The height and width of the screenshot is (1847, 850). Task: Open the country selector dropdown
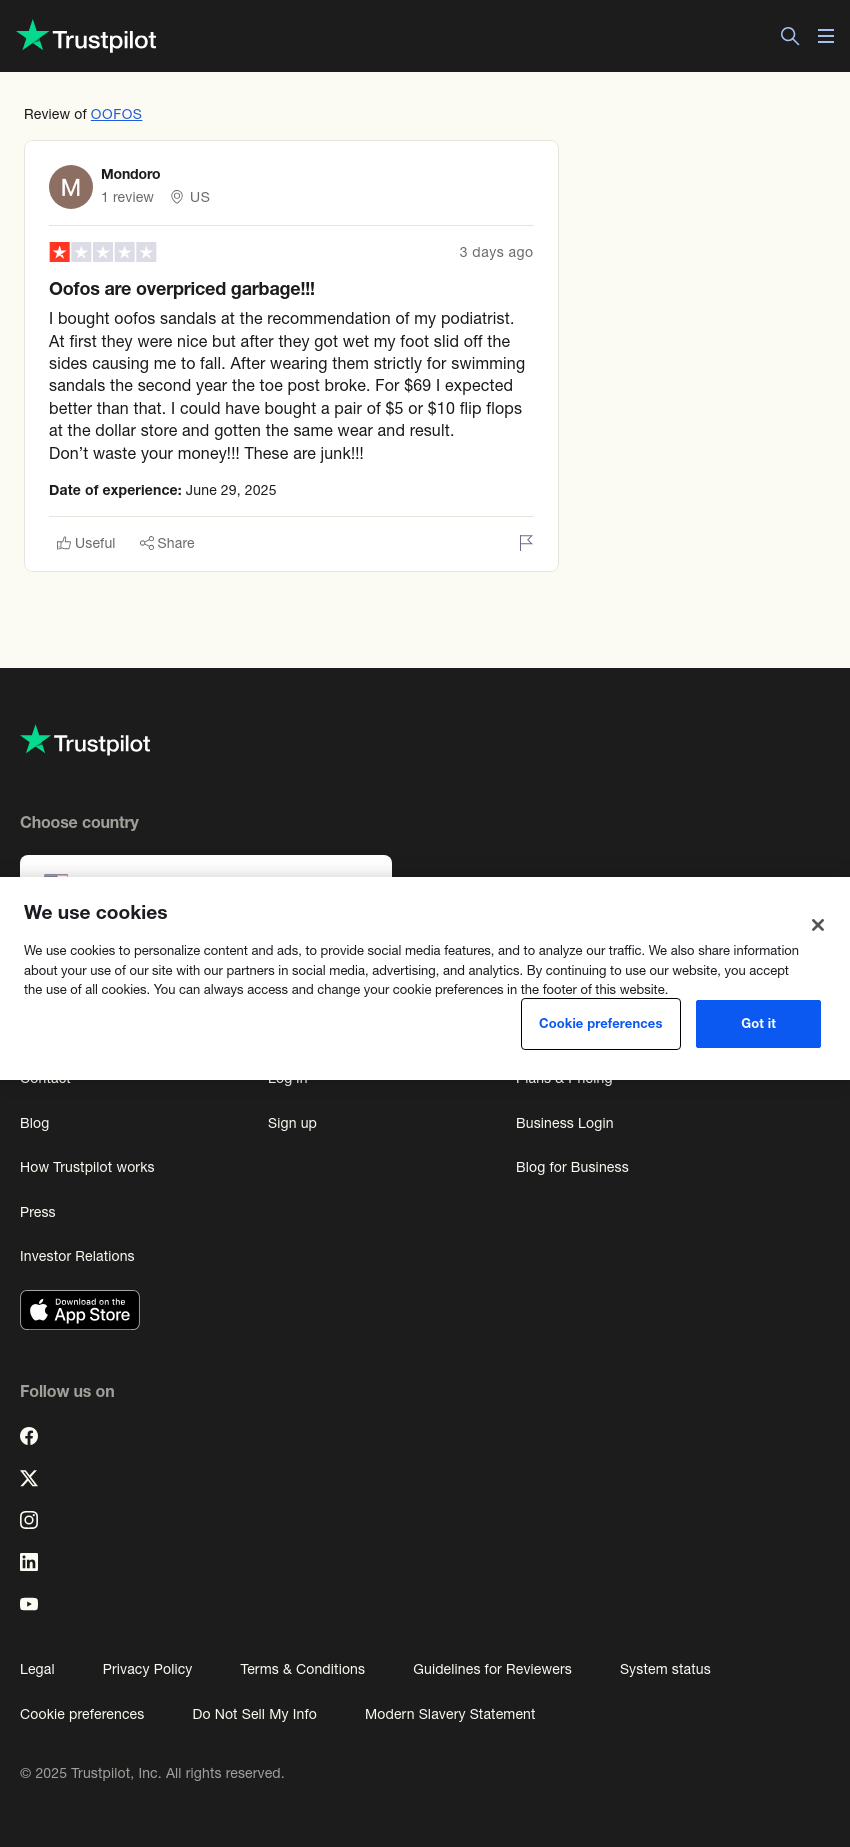coord(206,866)
